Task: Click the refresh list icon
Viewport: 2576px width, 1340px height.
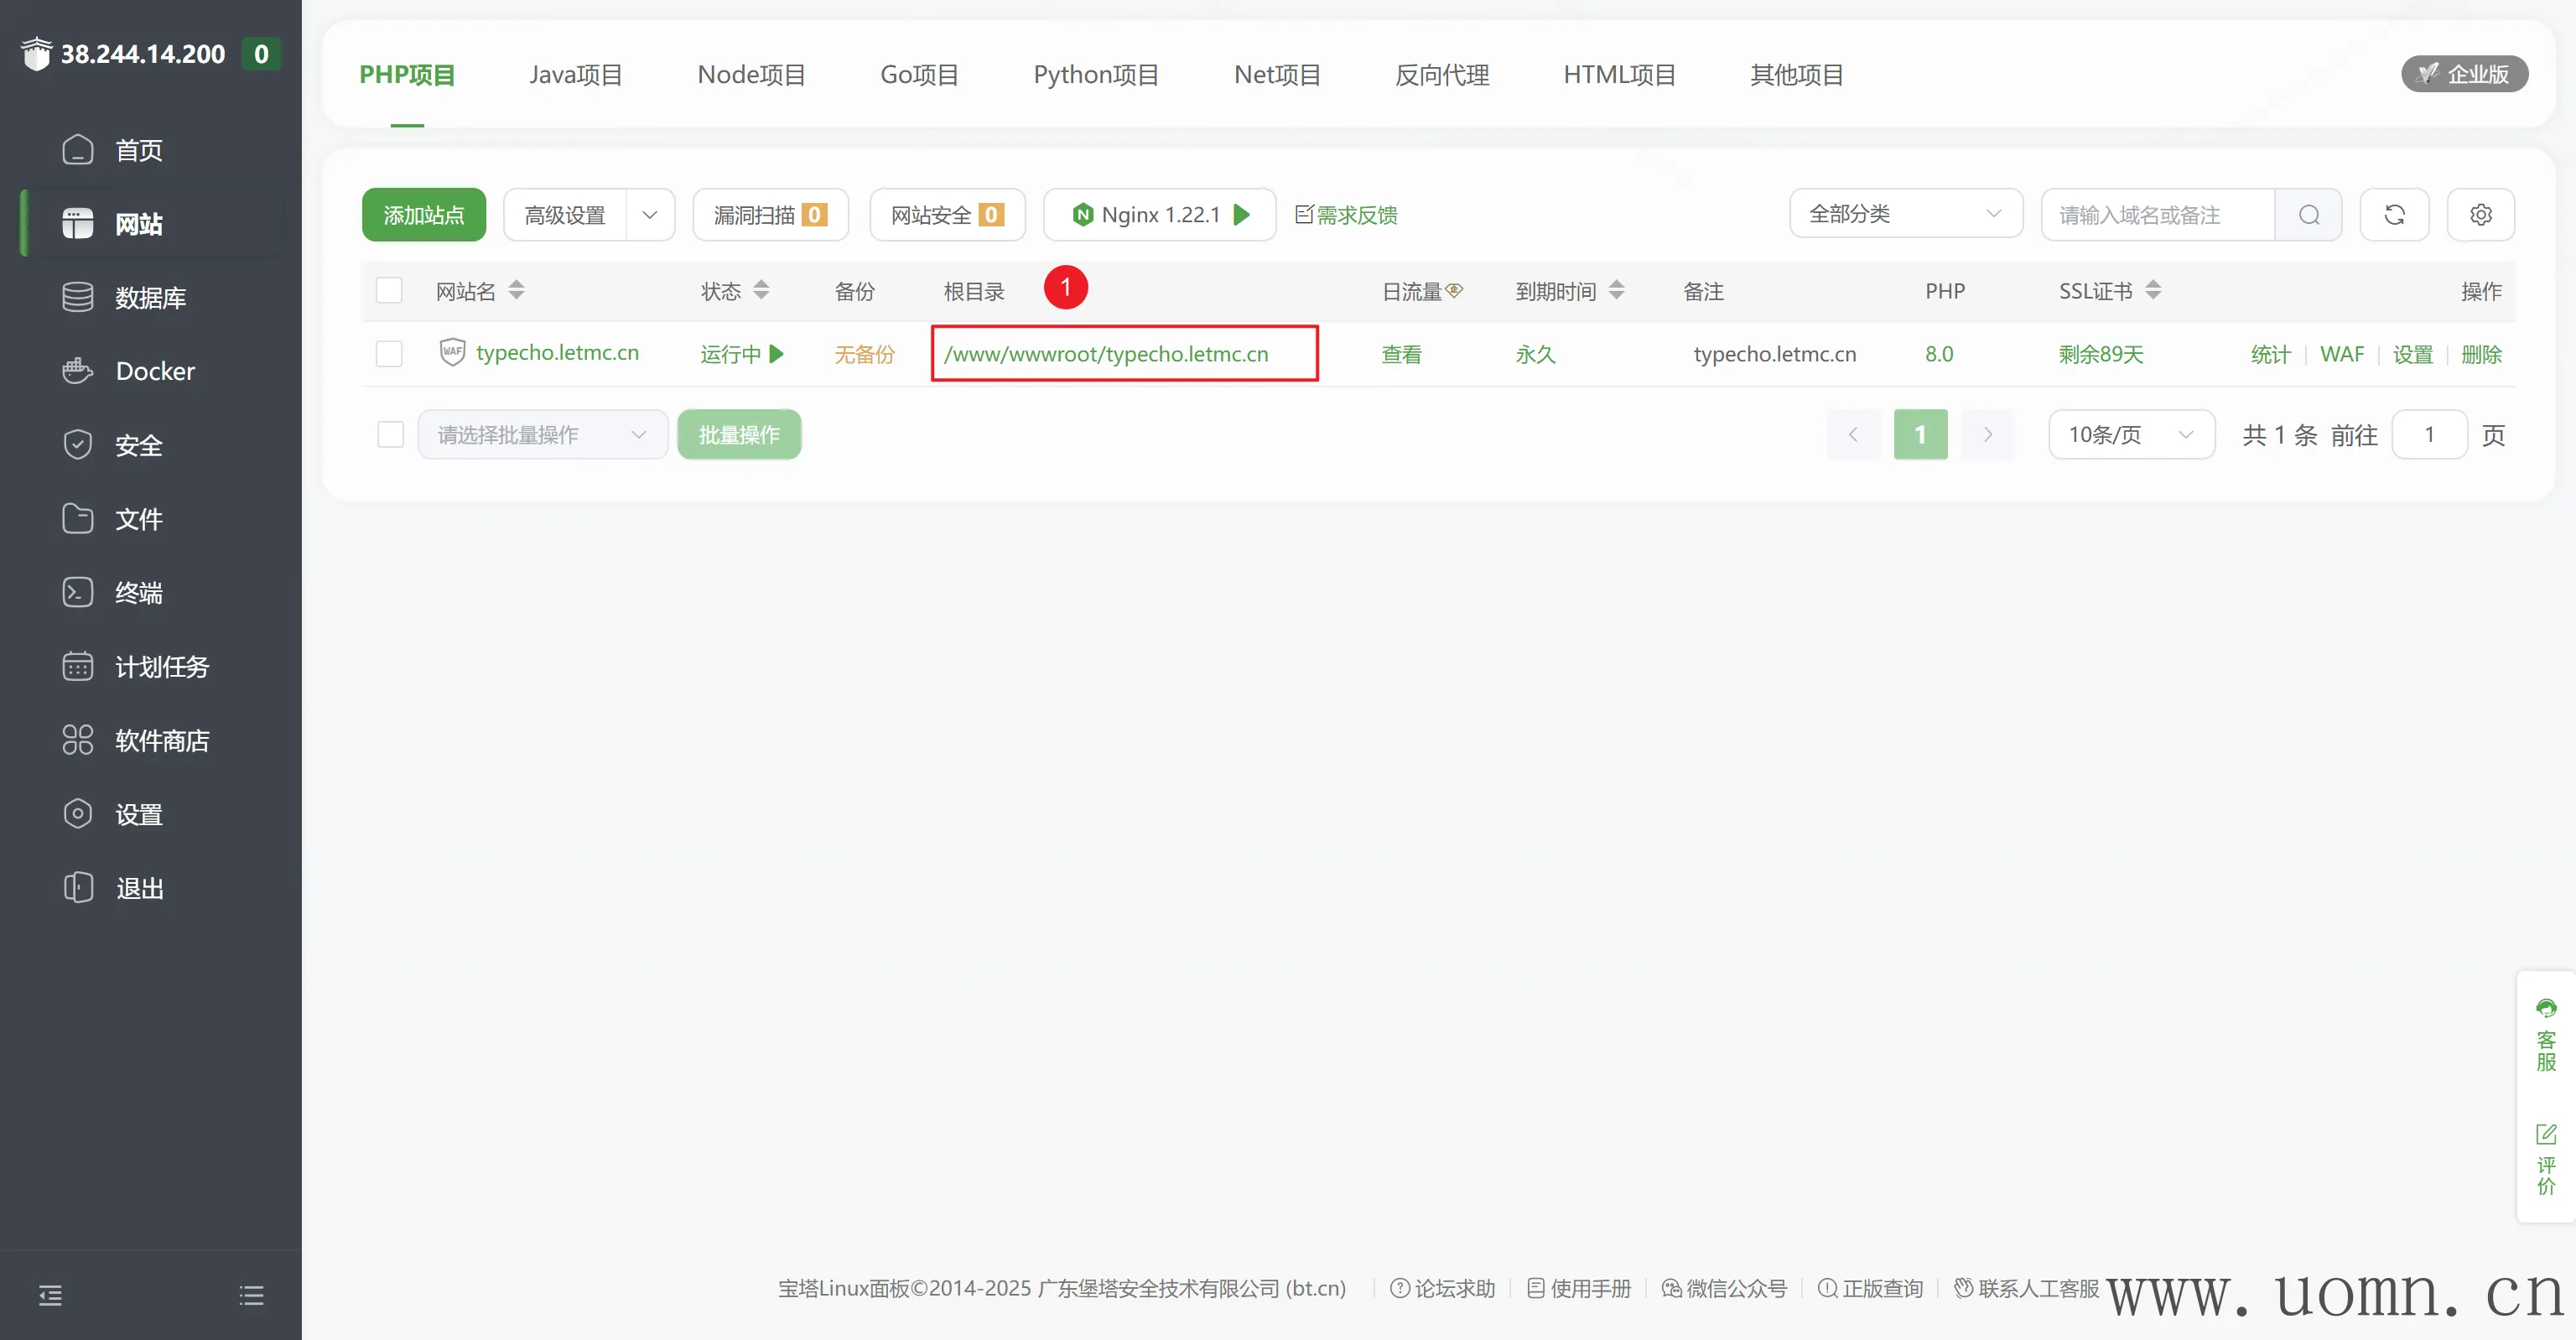Action: [x=2394, y=214]
